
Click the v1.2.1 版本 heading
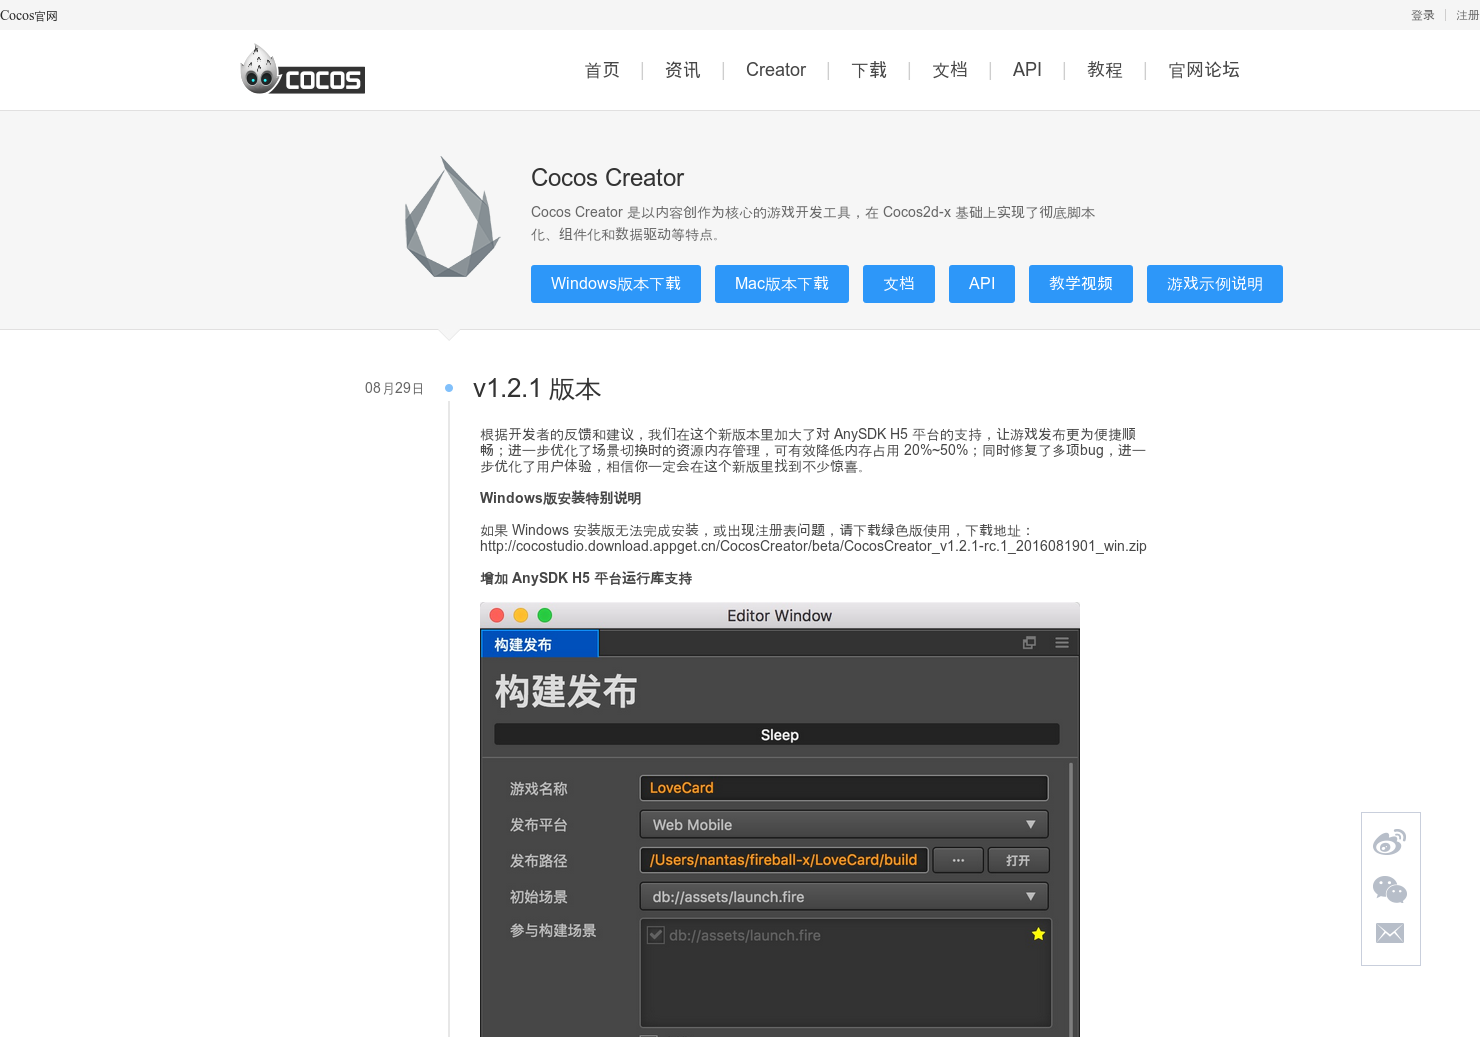click(537, 389)
